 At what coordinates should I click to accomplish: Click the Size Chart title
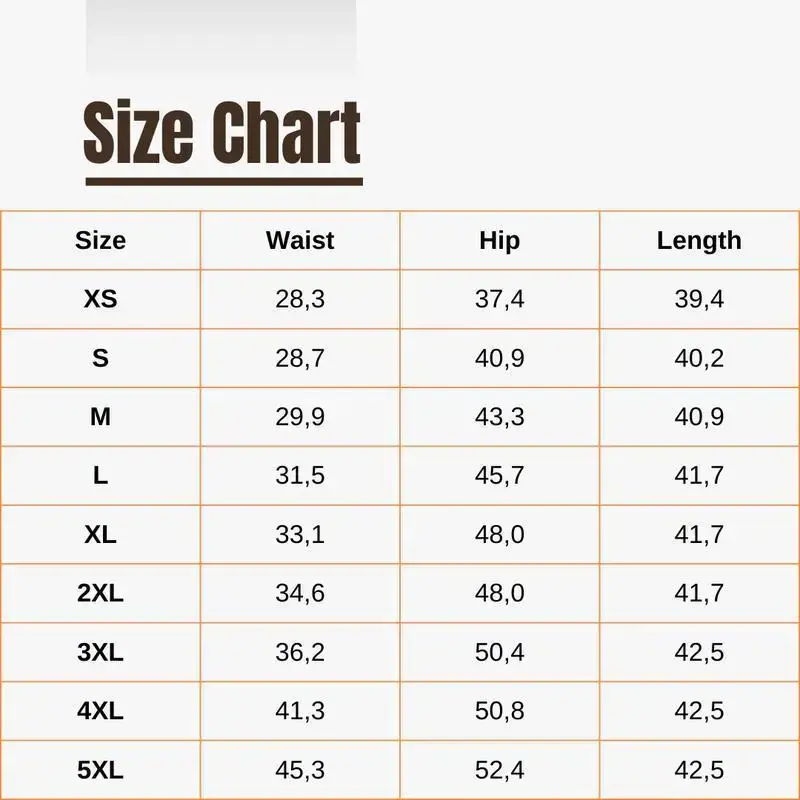(222, 134)
